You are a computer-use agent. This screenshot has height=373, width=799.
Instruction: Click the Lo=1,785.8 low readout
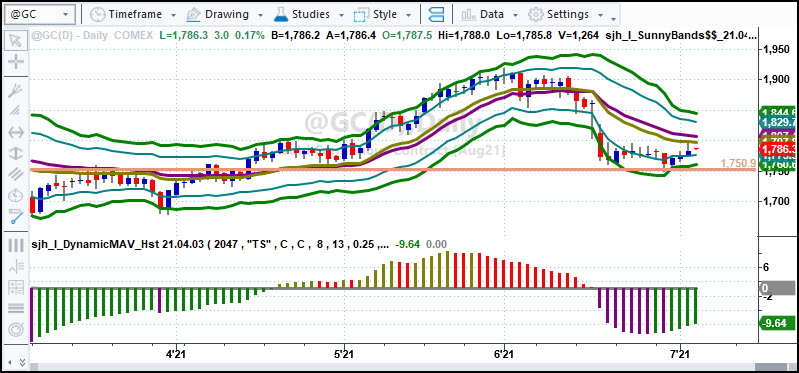click(523, 36)
